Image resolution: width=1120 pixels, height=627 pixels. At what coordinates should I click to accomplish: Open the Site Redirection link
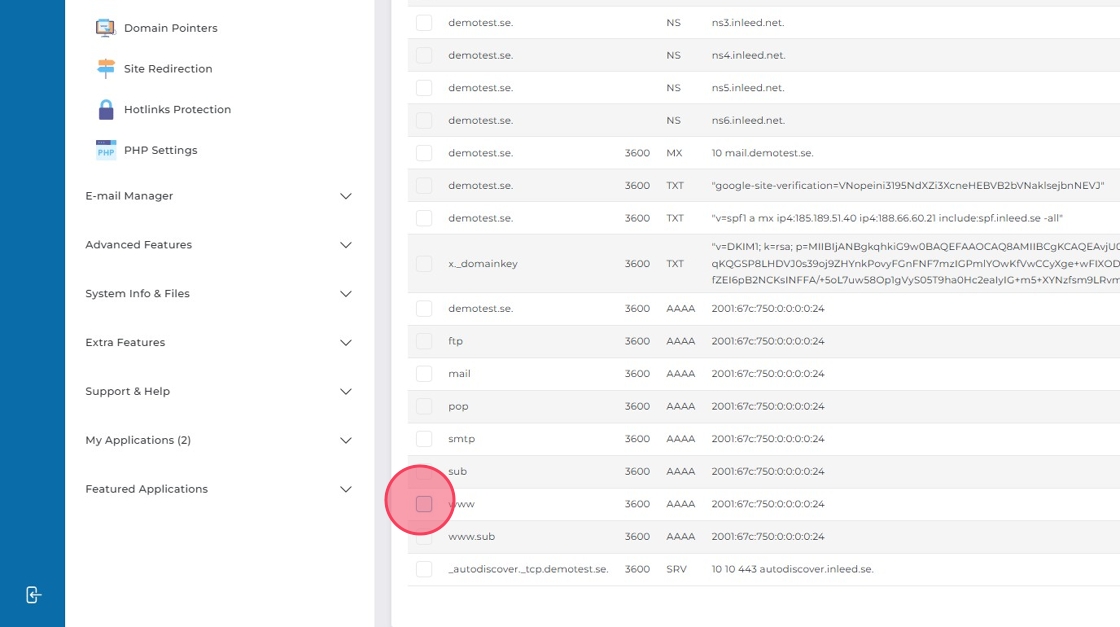pos(168,69)
